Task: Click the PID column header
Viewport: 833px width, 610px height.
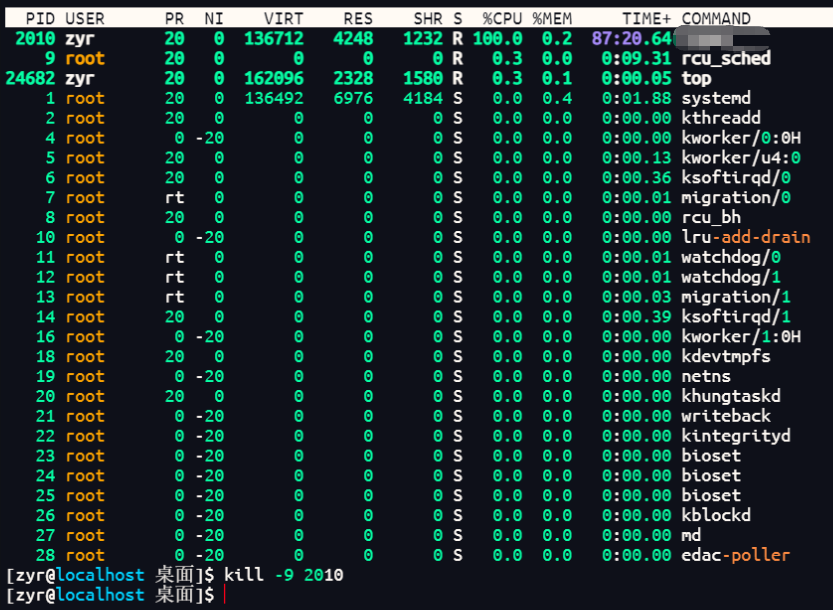Action: point(41,18)
